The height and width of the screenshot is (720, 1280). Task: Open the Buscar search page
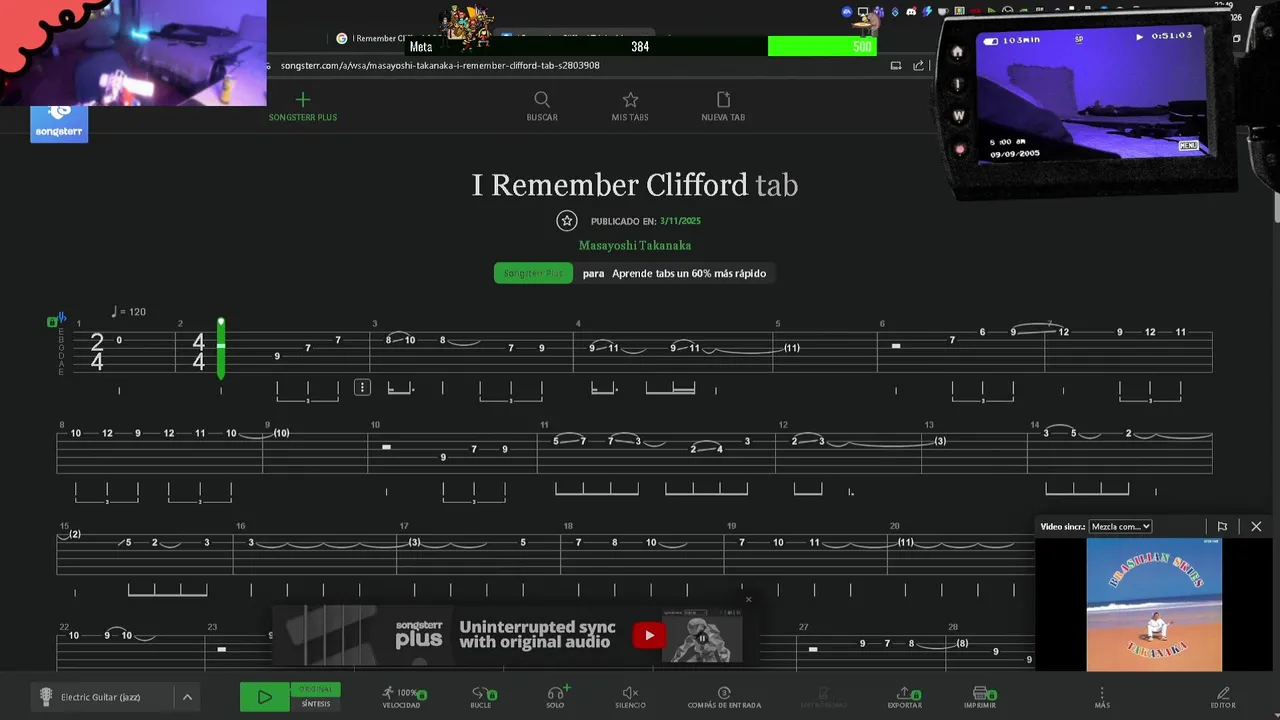click(542, 107)
